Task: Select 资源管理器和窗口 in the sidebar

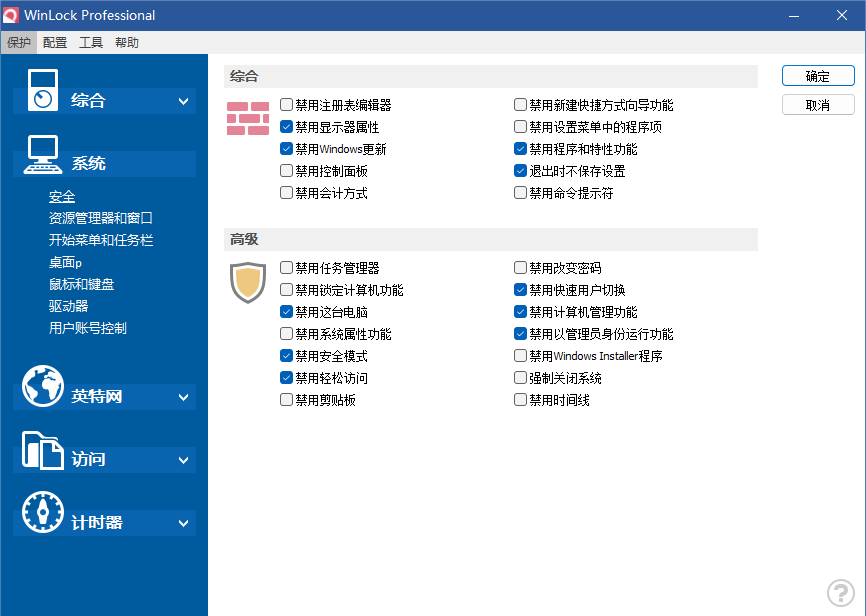Action: pyautogui.click(x=100, y=218)
